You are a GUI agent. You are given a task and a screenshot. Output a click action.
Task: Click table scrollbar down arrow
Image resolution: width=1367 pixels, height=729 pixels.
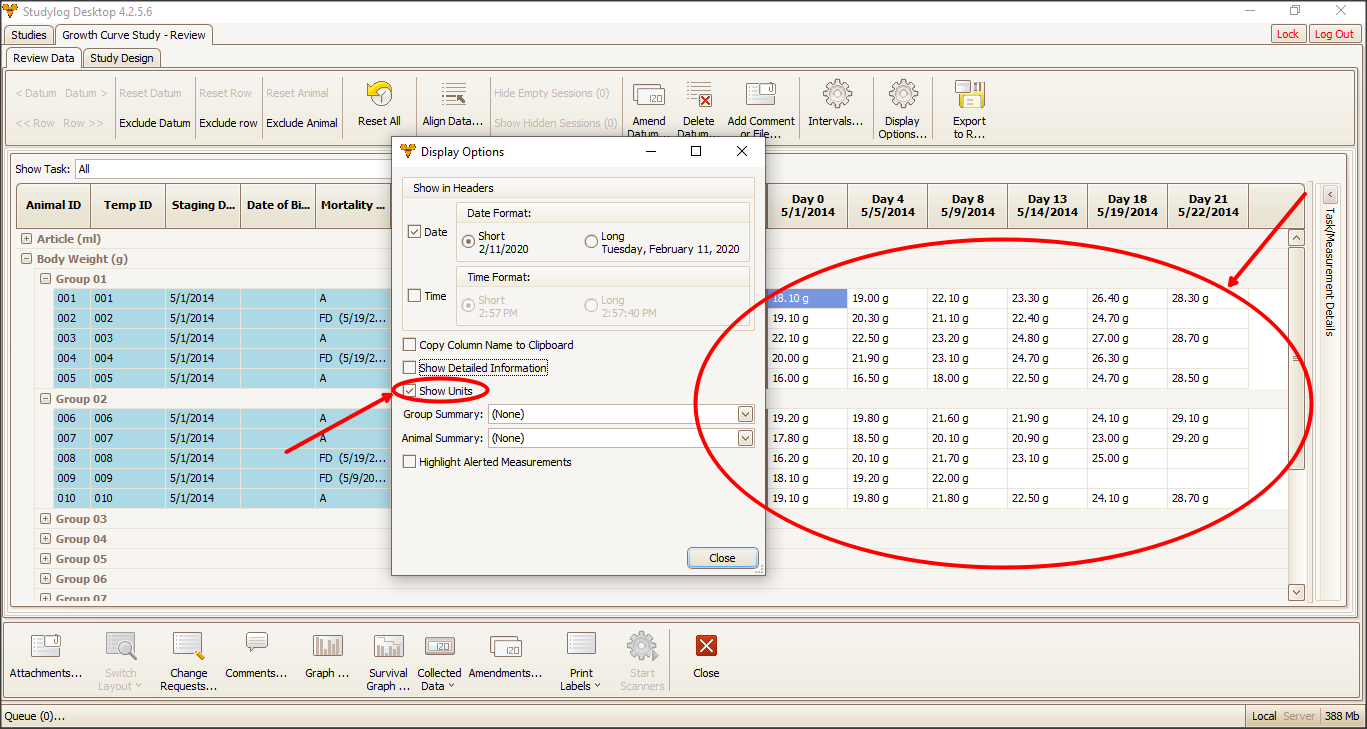(1296, 592)
